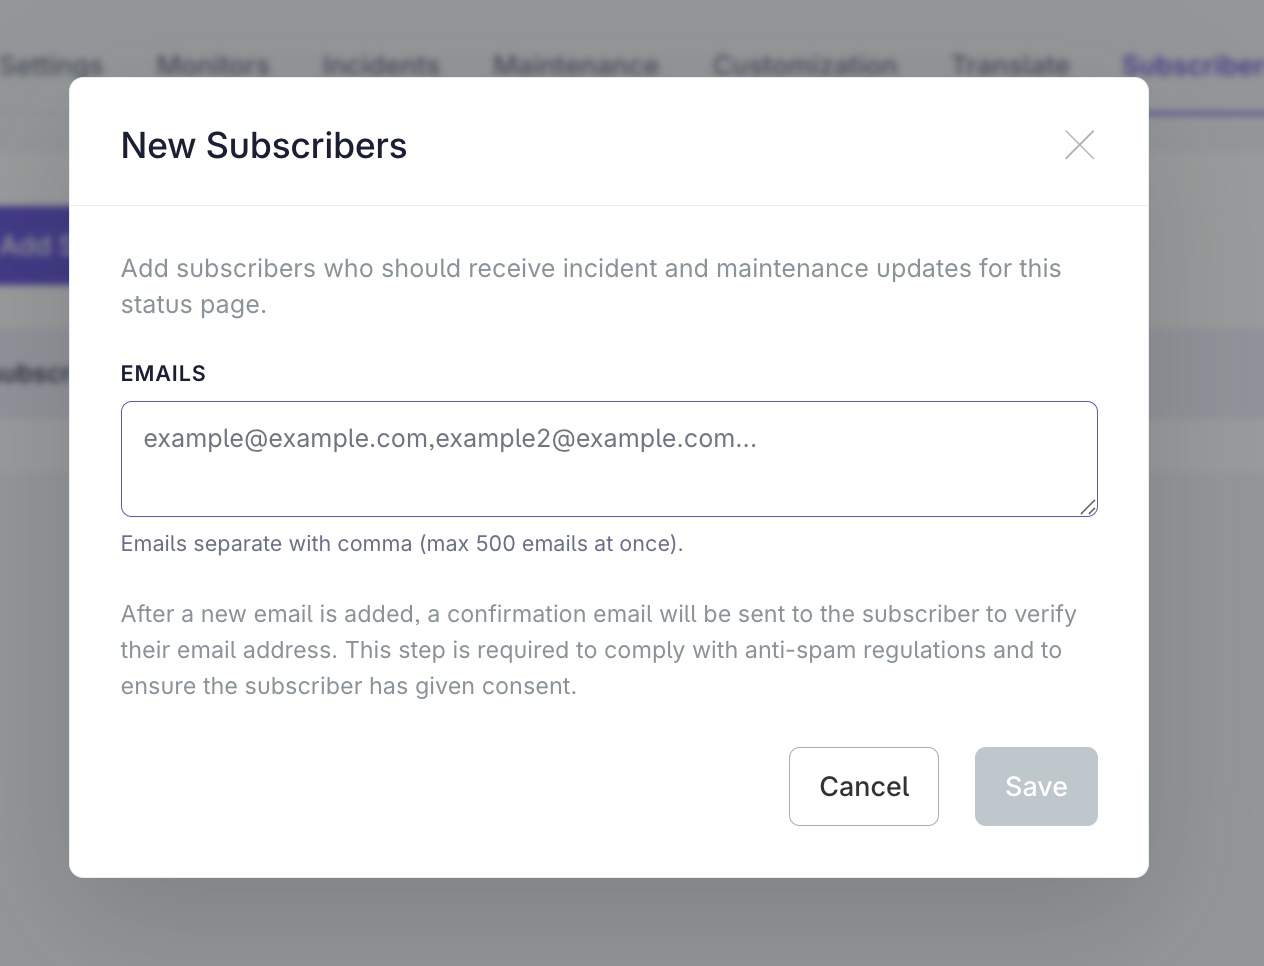Focus the Emails text area

pos(609,459)
